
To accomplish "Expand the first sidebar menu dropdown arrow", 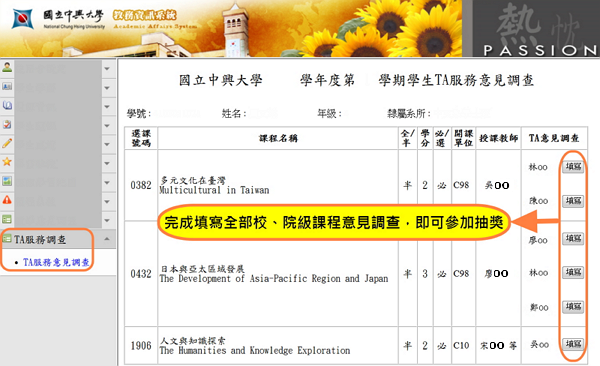I will pyautogui.click(x=107, y=69).
